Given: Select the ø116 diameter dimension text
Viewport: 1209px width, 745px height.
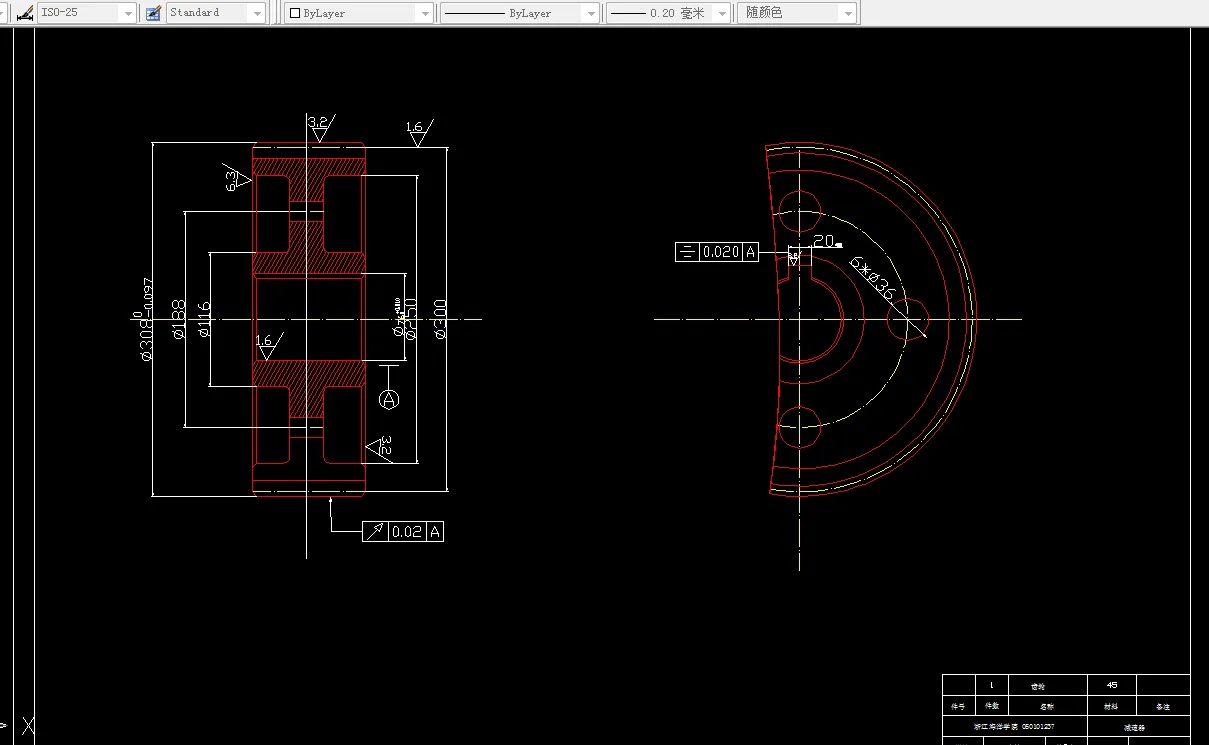Looking at the screenshot, I should 205,319.
